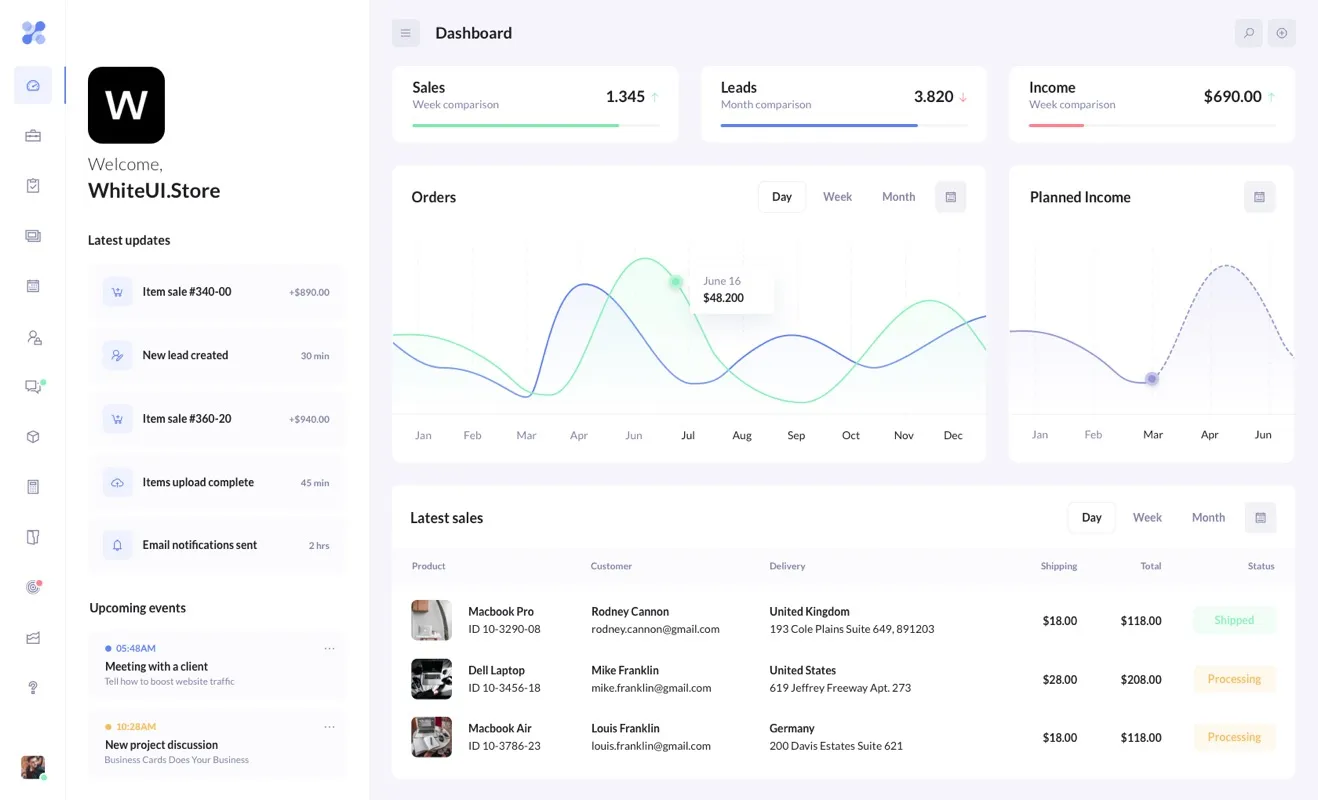Select the users contacts icon in sidebar
The width and height of the screenshot is (1318, 800).
coord(33,336)
